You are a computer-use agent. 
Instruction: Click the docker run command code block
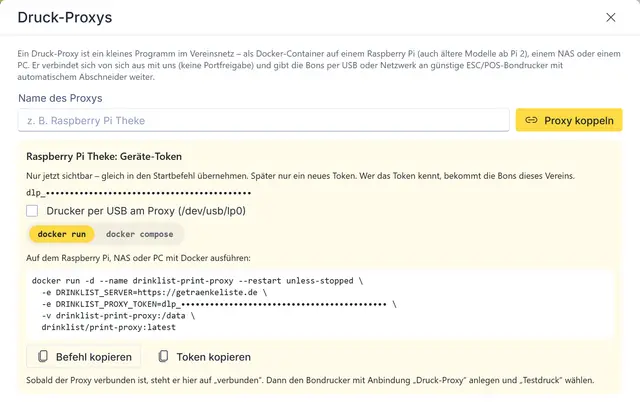point(320,304)
